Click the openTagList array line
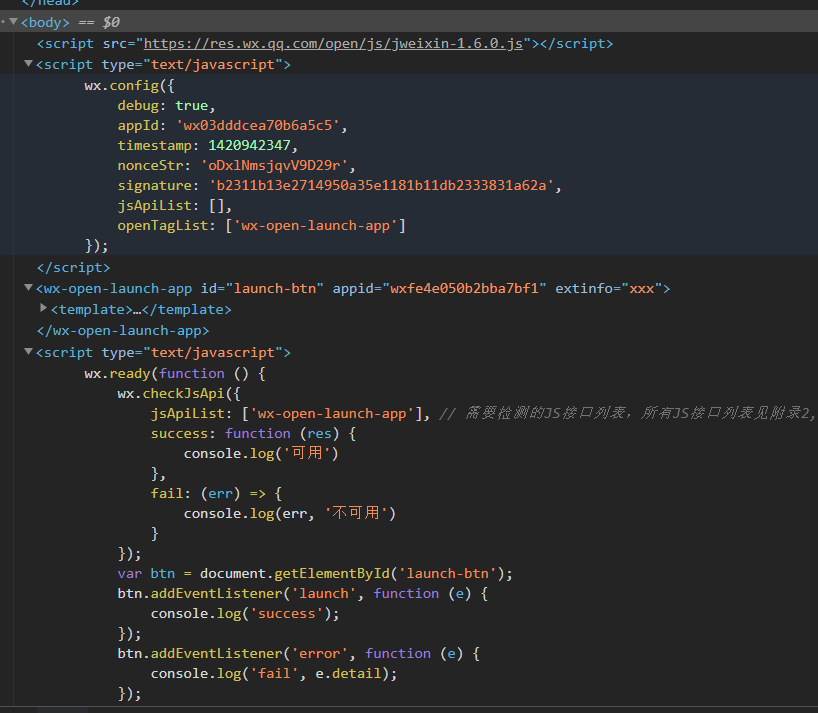818x713 pixels. [x=261, y=226]
